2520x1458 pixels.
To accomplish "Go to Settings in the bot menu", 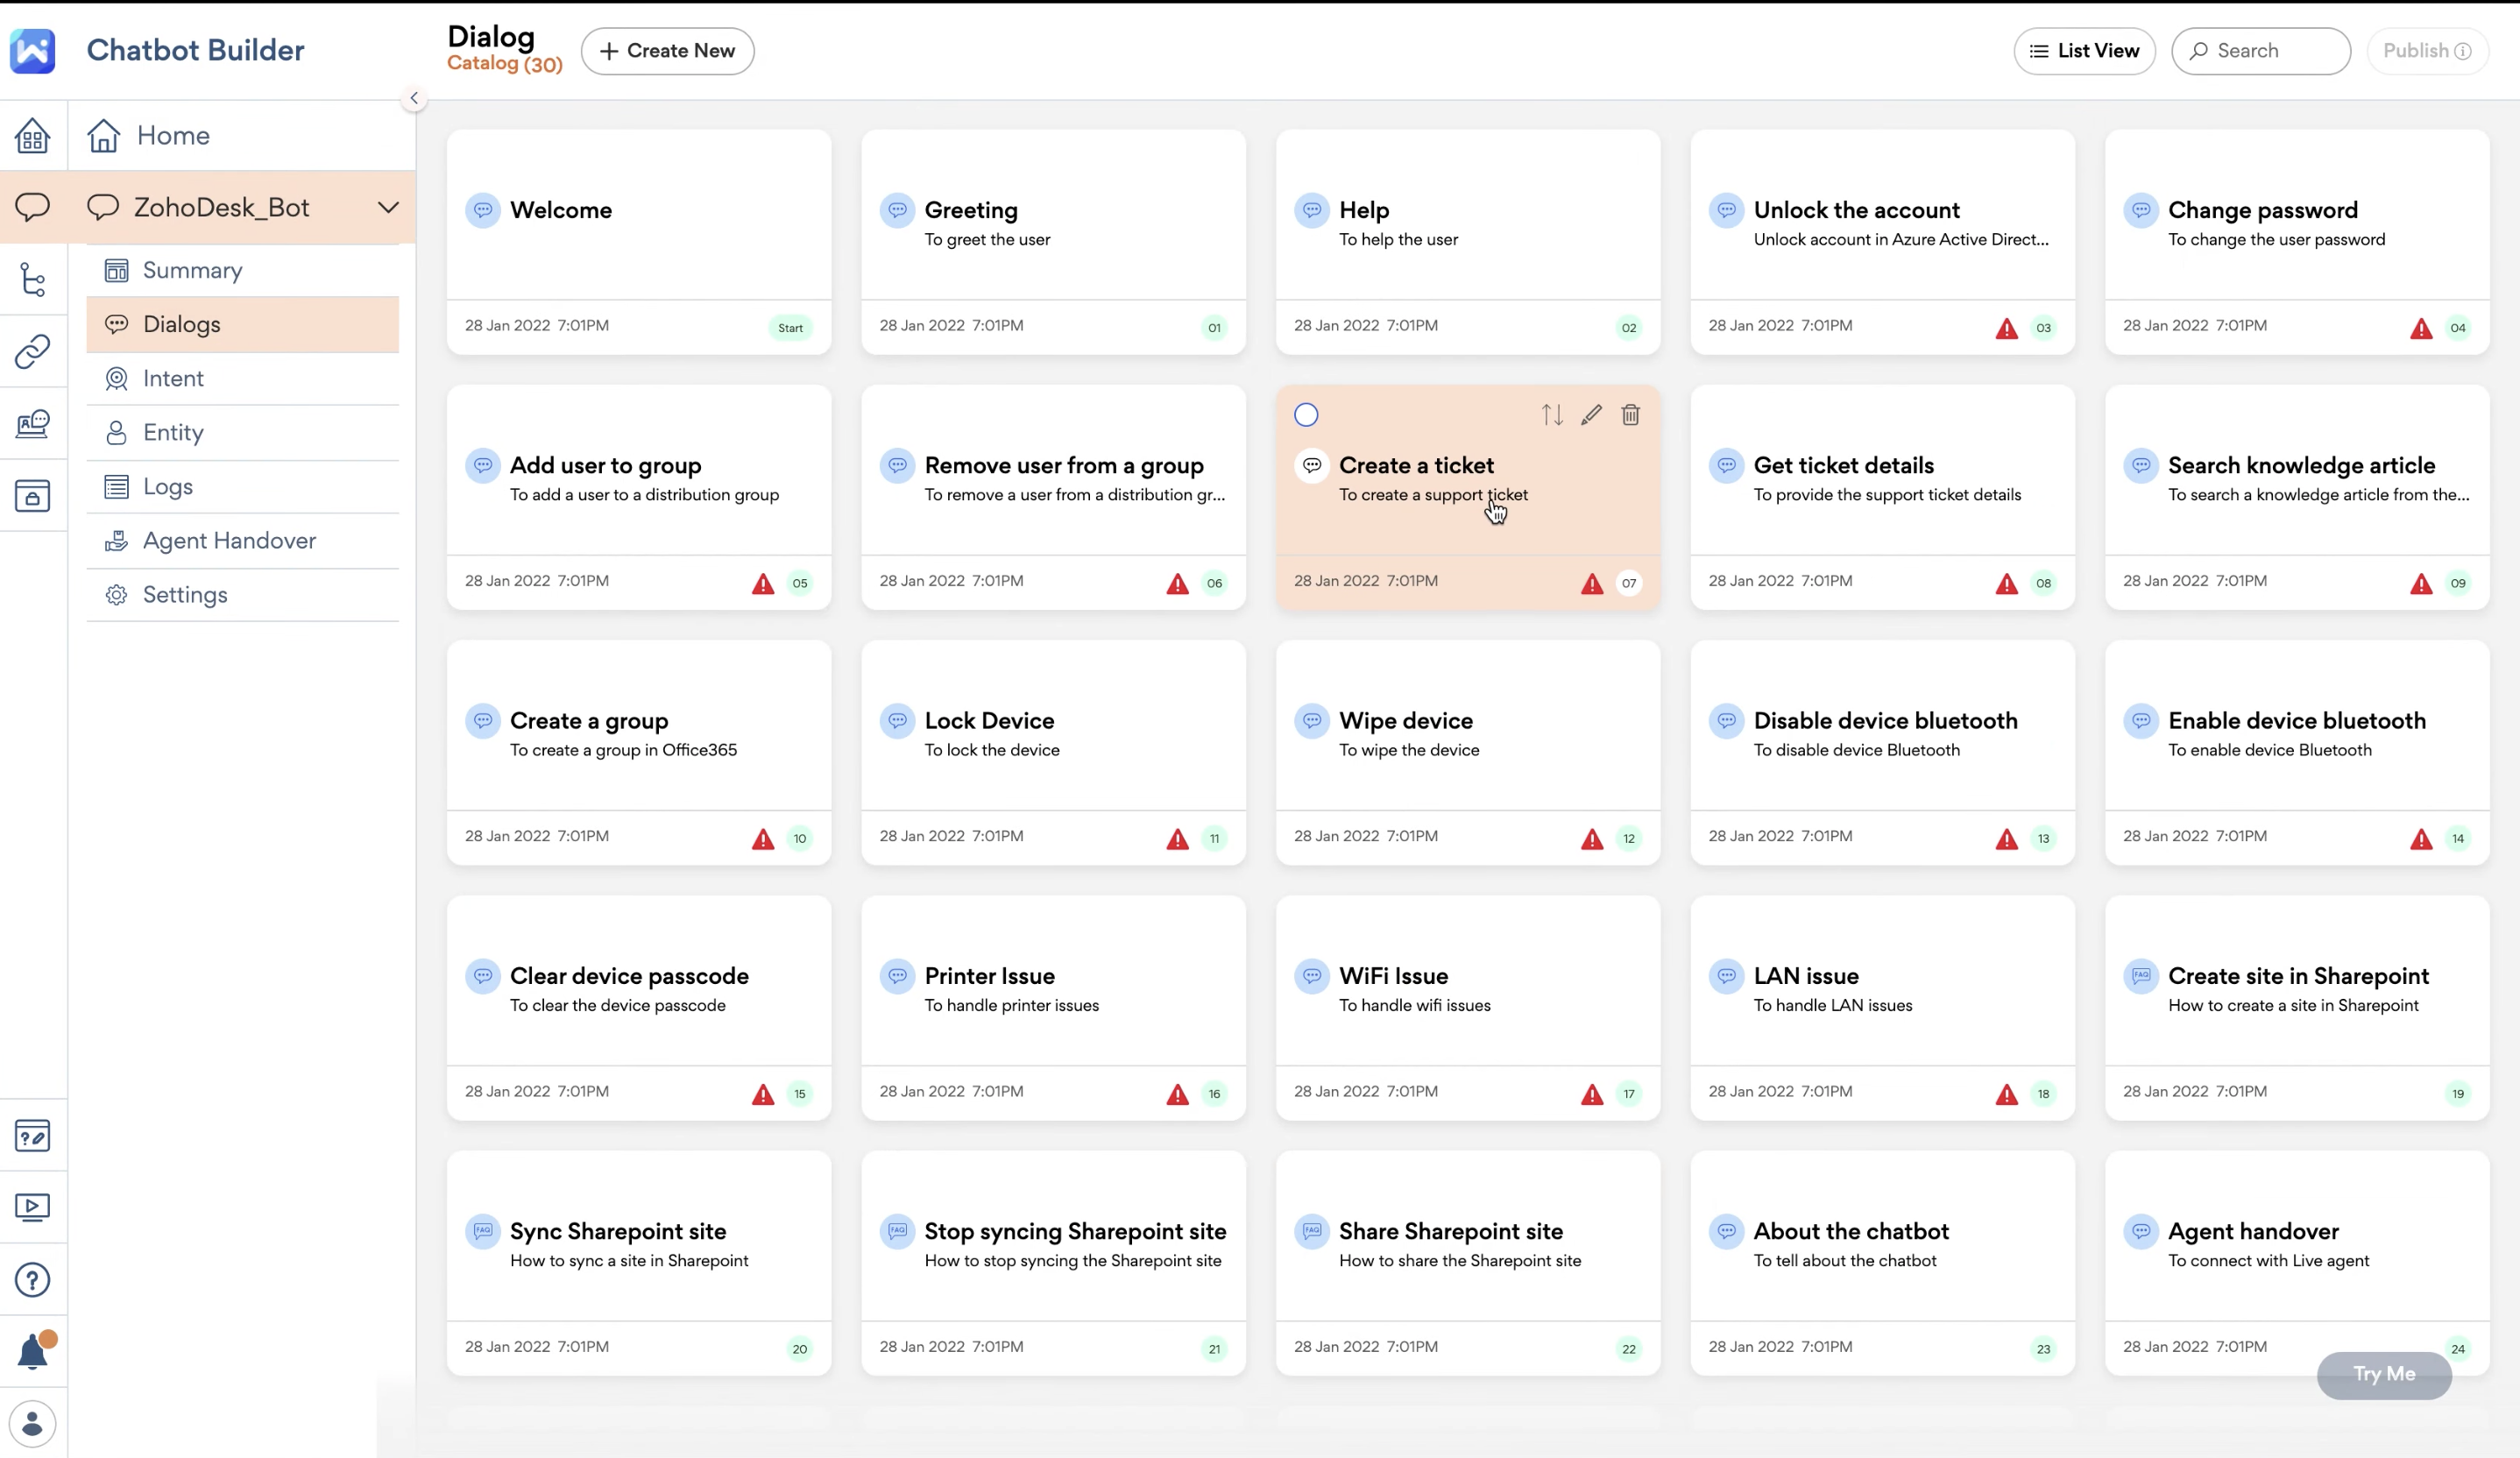I will (185, 594).
